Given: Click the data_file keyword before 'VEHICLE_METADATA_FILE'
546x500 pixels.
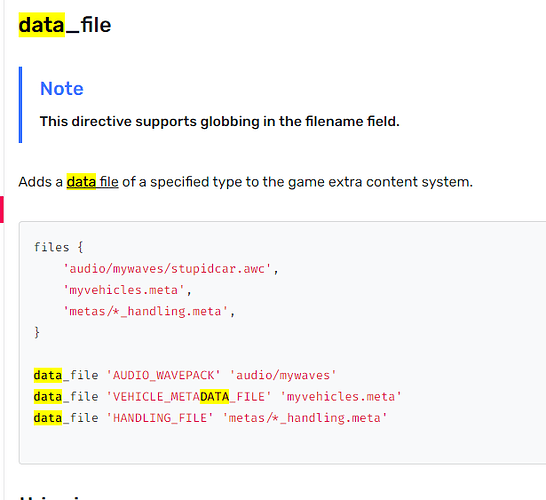Looking at the screenshot, I should click(66, 397).
